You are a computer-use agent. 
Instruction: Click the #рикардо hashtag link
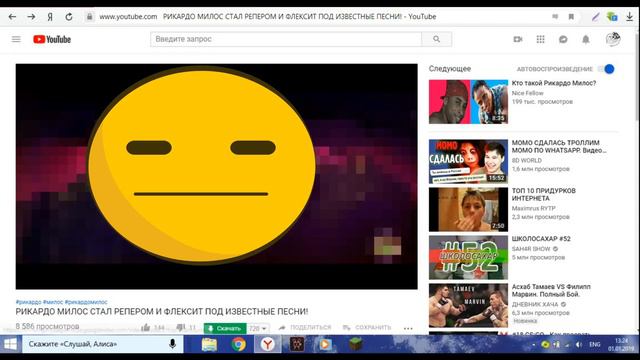pos(28,302)
